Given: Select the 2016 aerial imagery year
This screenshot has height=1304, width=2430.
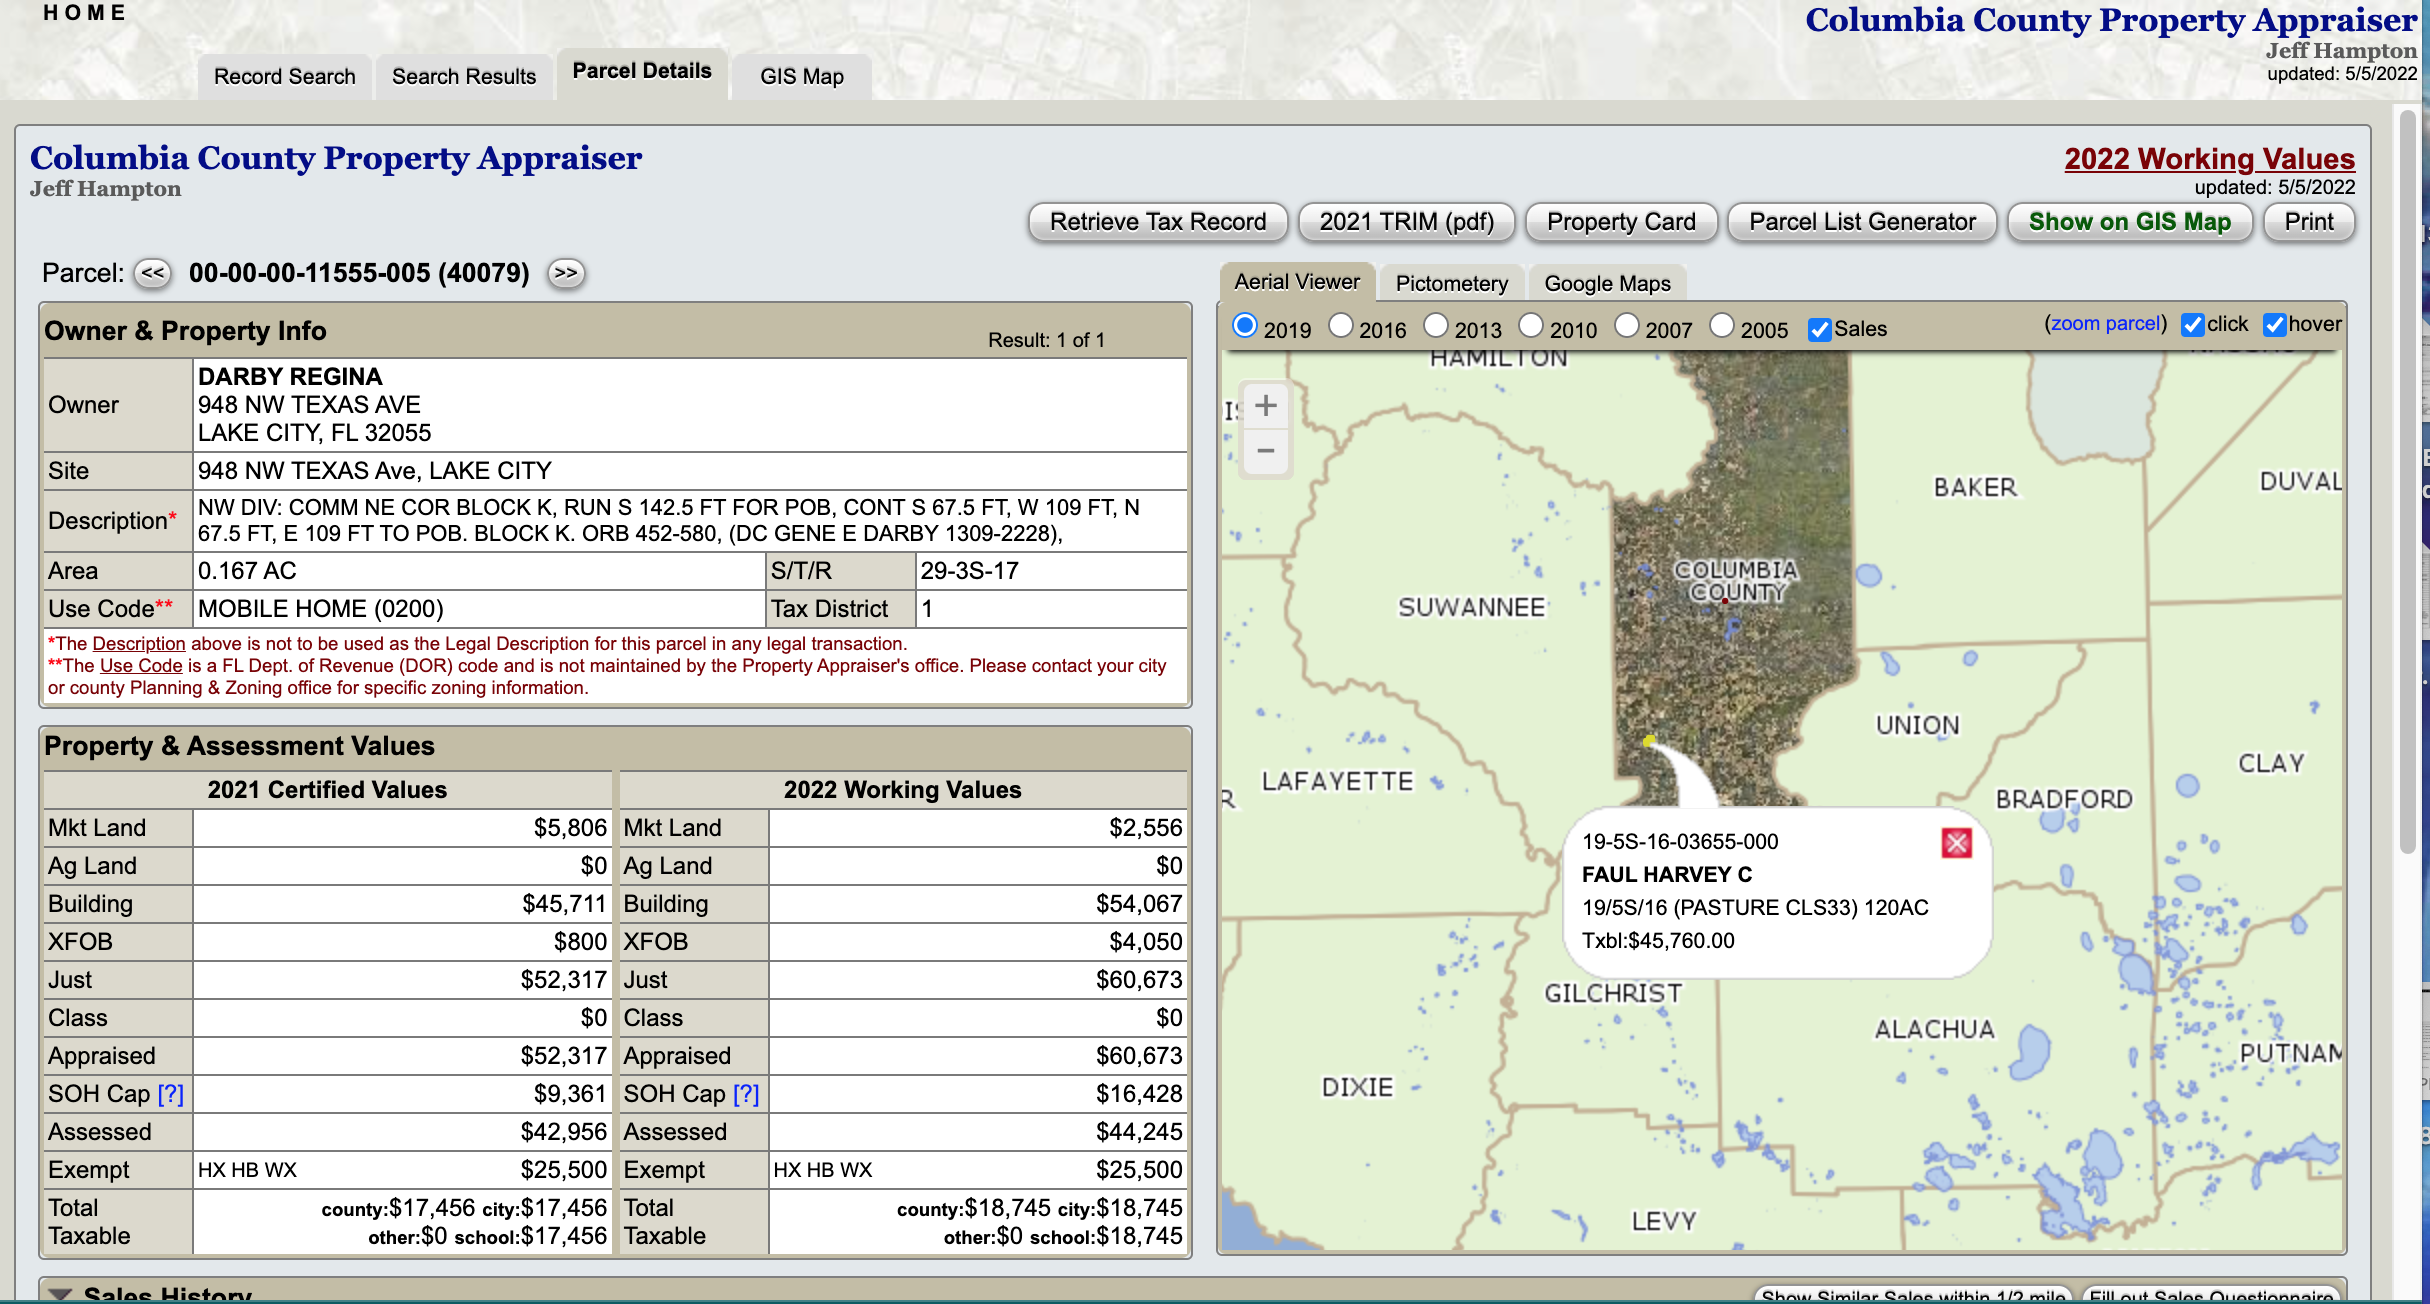Looking at the screenshot, I should click(1341, 326).
